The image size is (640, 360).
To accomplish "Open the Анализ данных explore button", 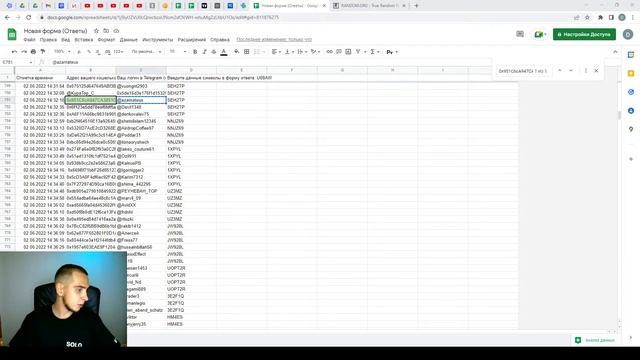I will pyautogui.click(x=595, y=340).
